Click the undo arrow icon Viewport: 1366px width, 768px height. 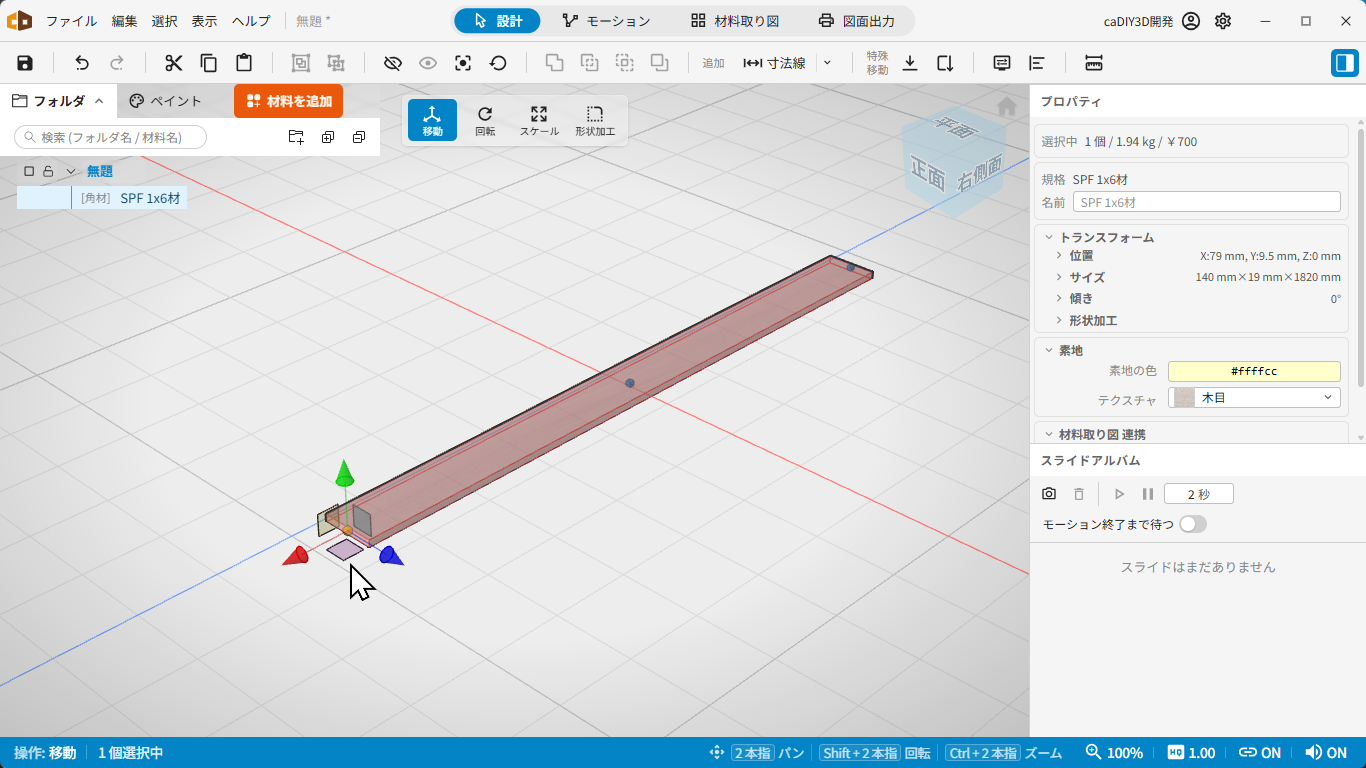tap(82, 63)
